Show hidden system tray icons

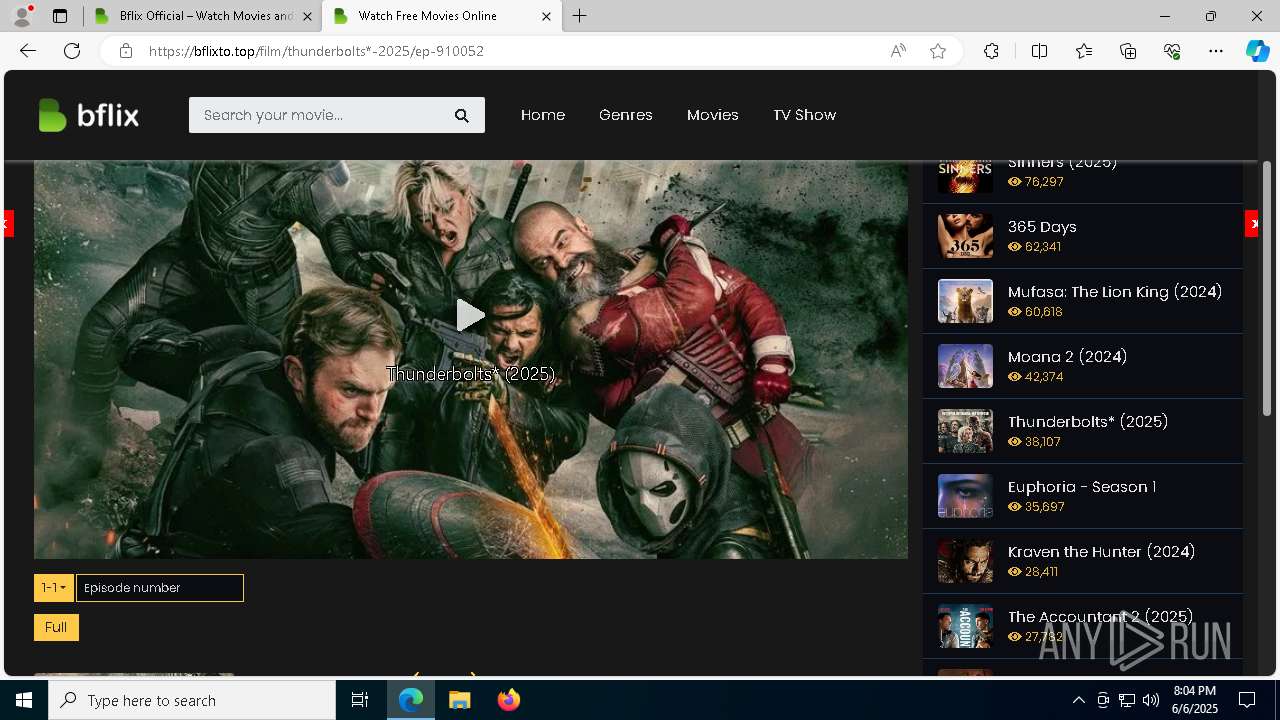click(1078, 700)
